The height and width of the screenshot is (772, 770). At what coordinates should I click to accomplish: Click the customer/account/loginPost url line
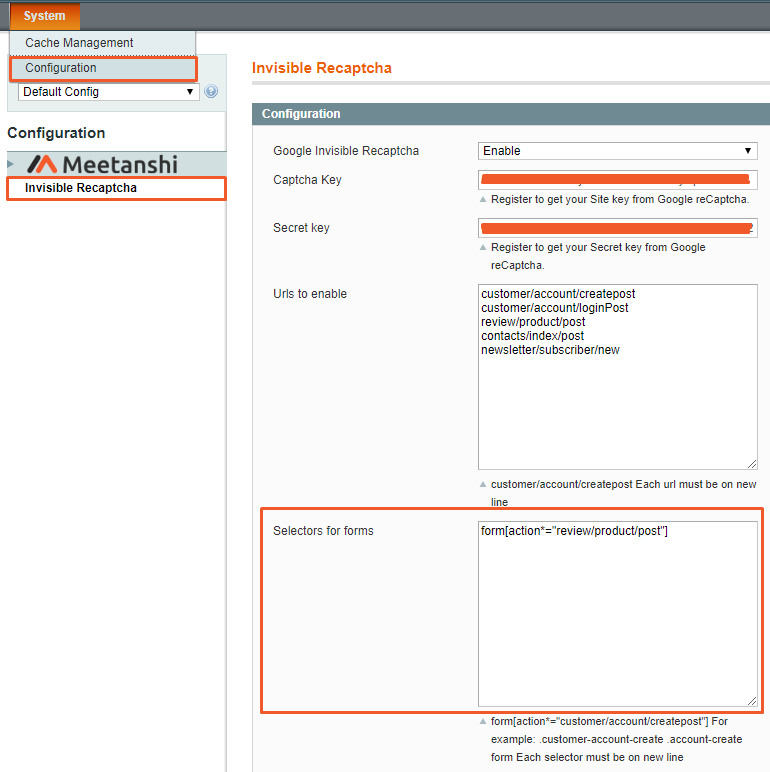coord(554,308)
